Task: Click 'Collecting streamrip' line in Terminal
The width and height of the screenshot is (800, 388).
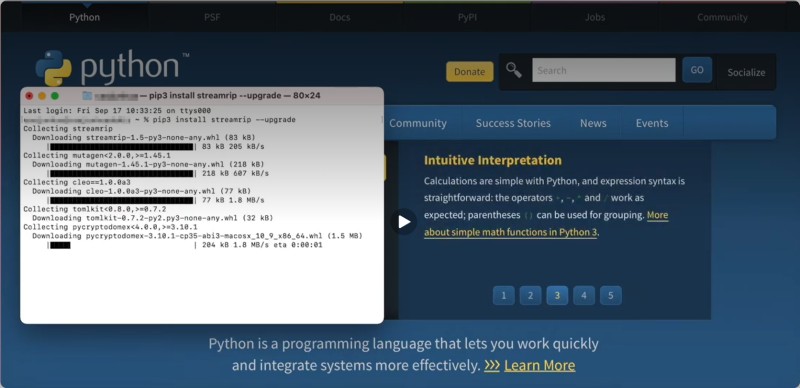Action: pyautogui.click(x=68, y=129)
